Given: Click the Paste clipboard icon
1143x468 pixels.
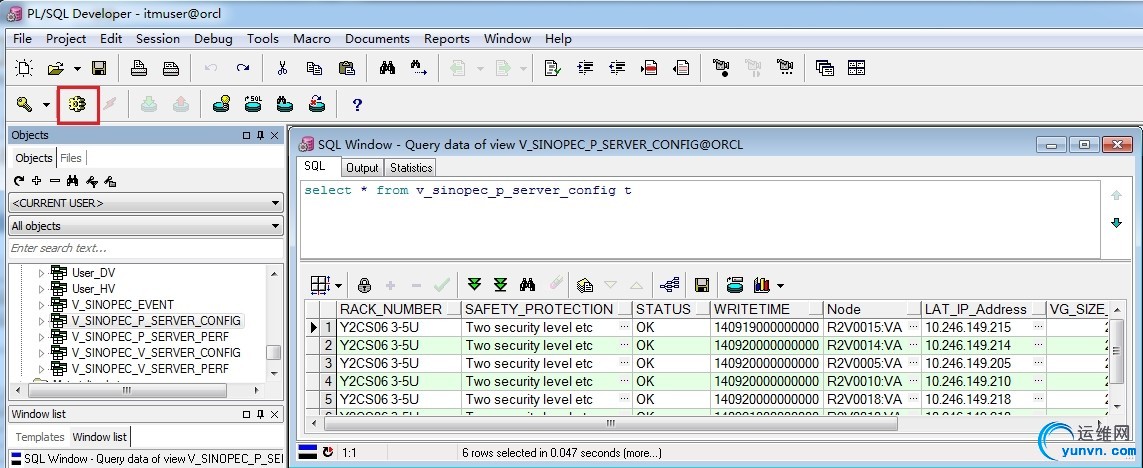Looking at the screenshot, I should click(x=347, y=69).
